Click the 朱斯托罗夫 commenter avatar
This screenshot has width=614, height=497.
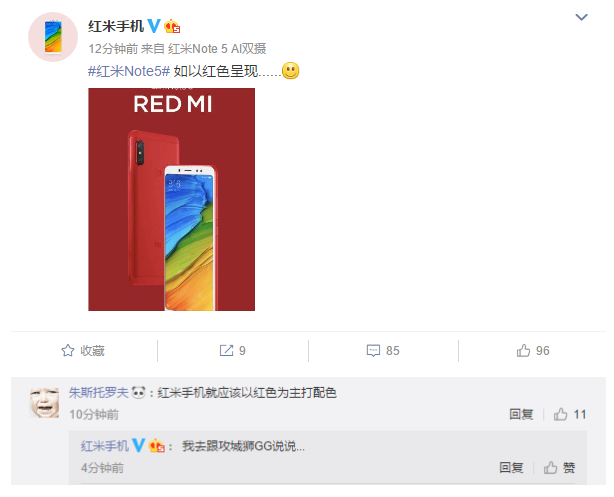[44, 402]
